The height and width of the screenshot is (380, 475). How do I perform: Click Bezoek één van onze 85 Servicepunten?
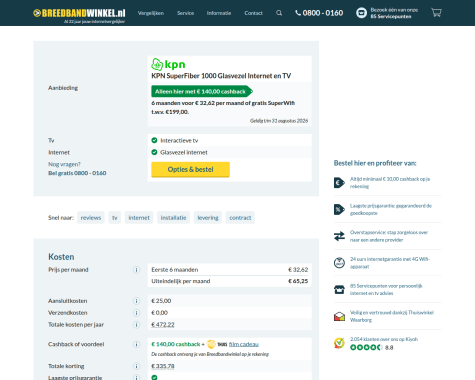coord(394,13)
